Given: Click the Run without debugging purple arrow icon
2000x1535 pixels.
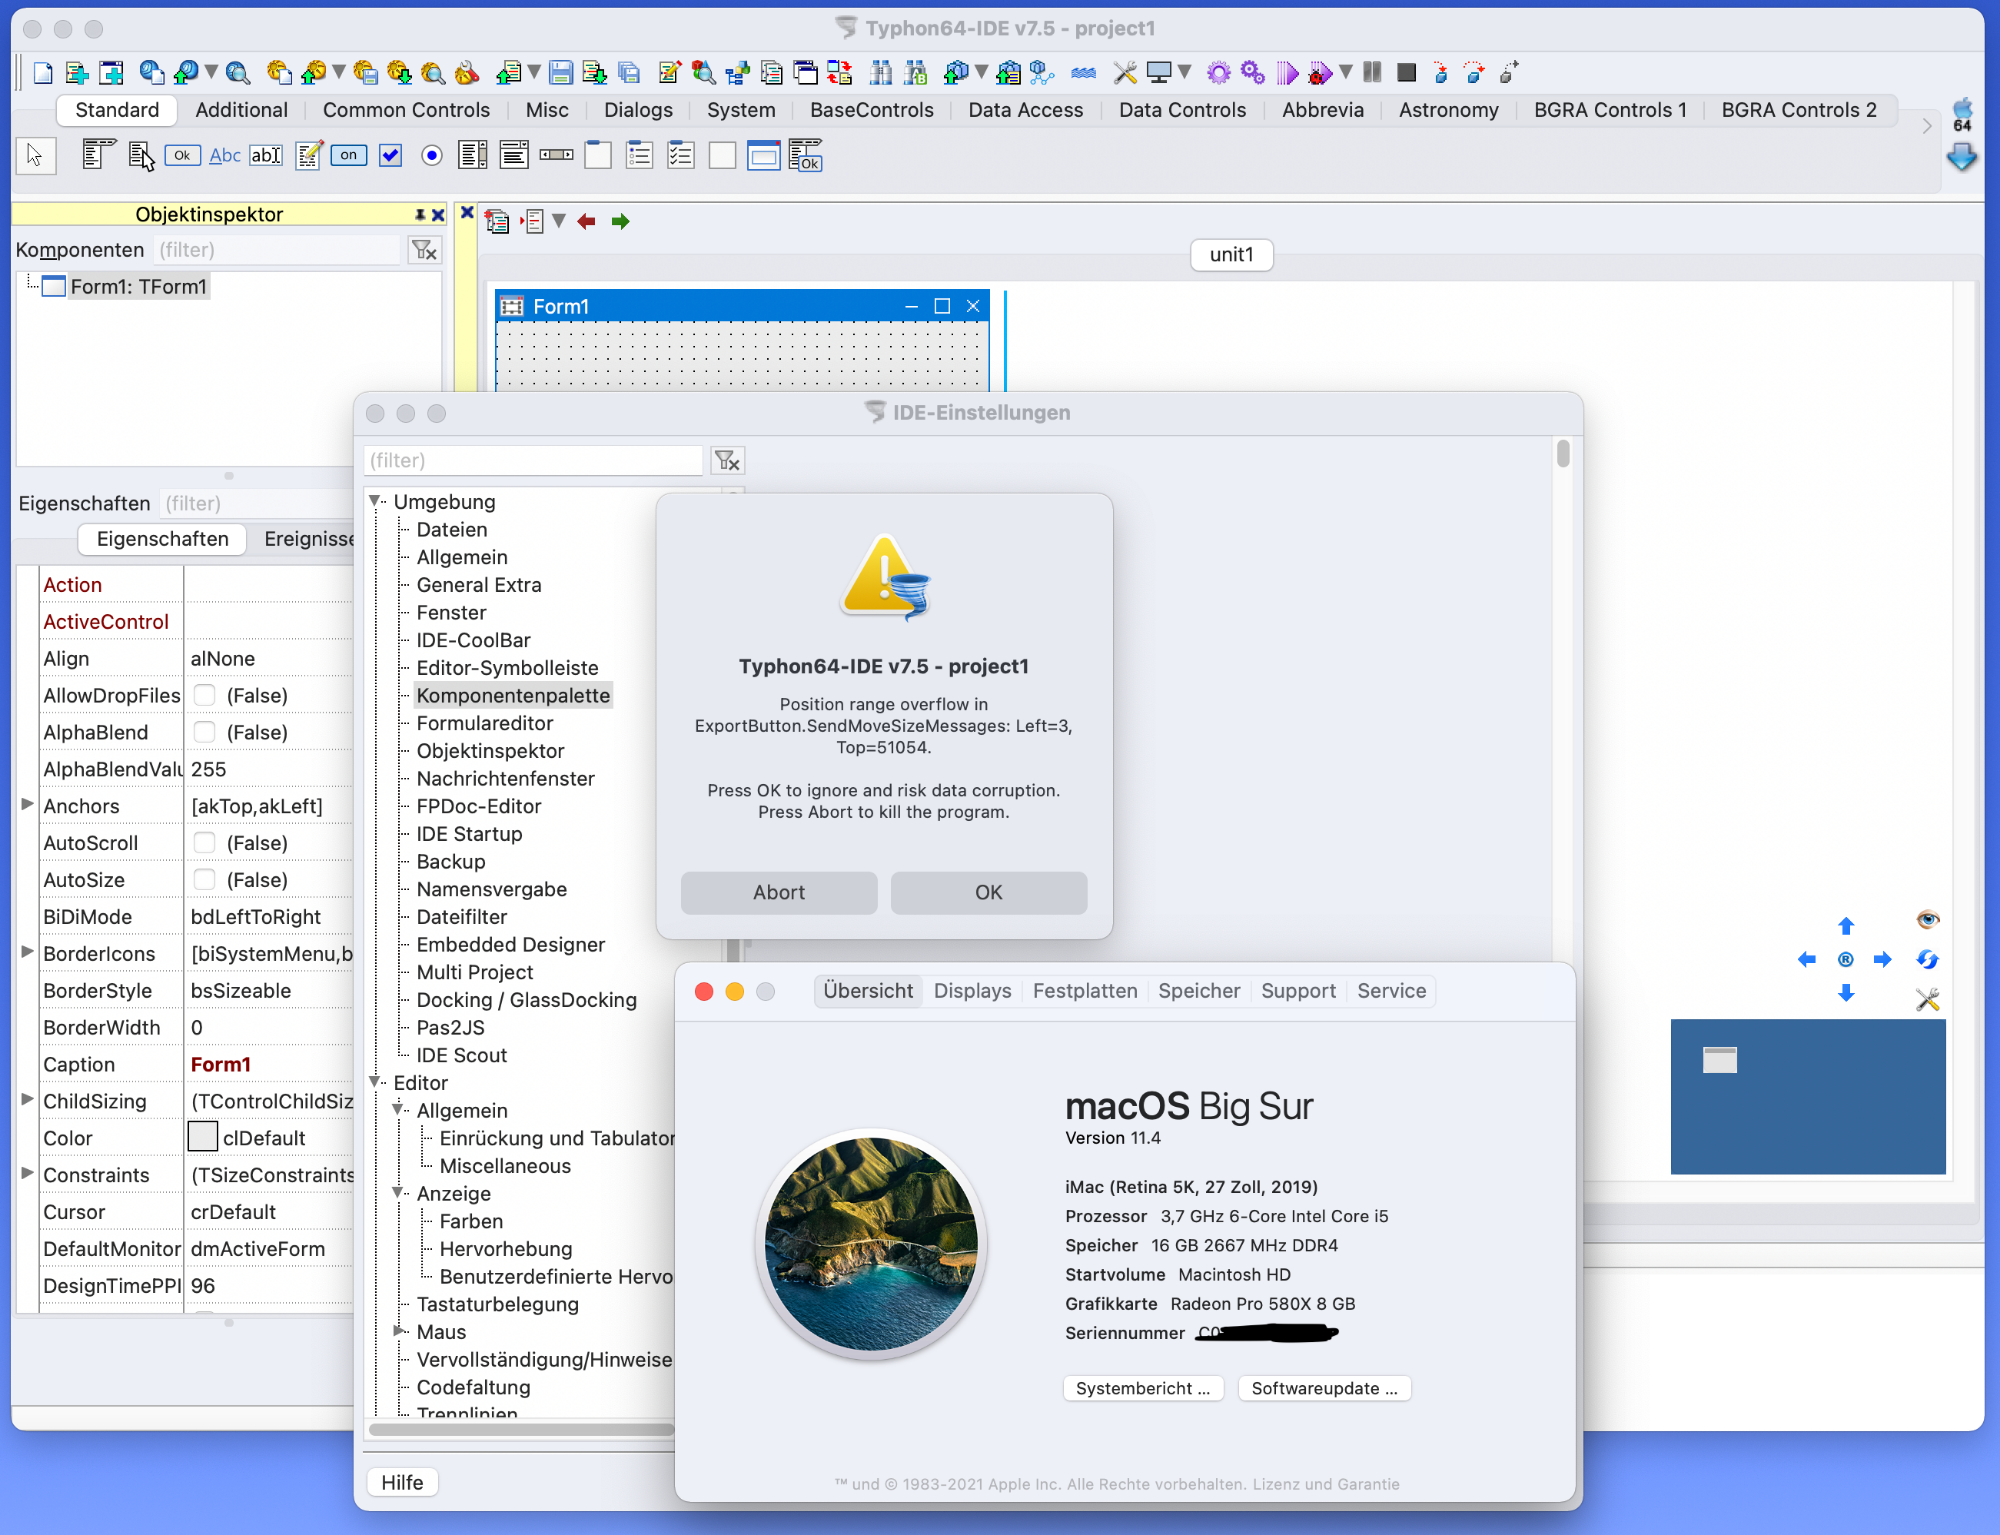Looking at the screenshot, I should (x=1287, y=72).
